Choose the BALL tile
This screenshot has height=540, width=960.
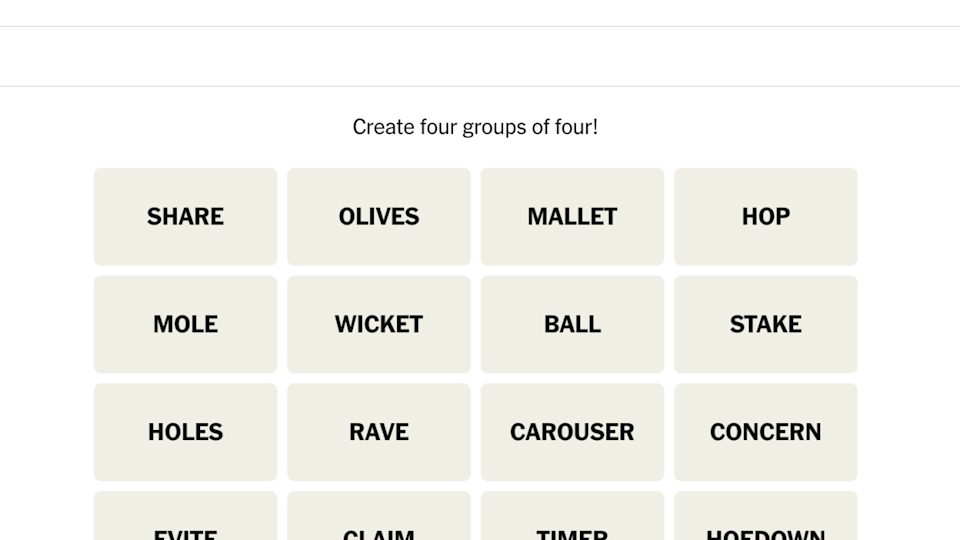point(572,324)
